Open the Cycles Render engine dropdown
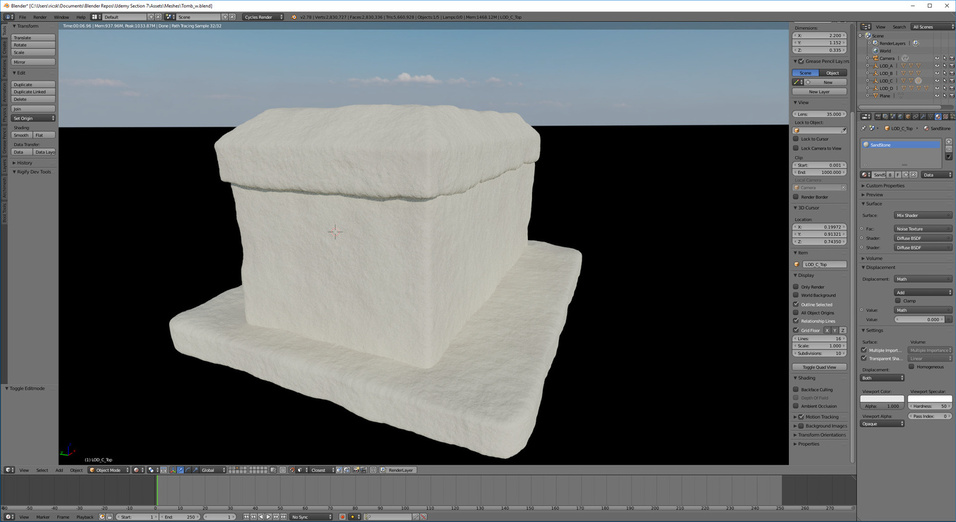956x522 pixels. [x=264, y=17]
